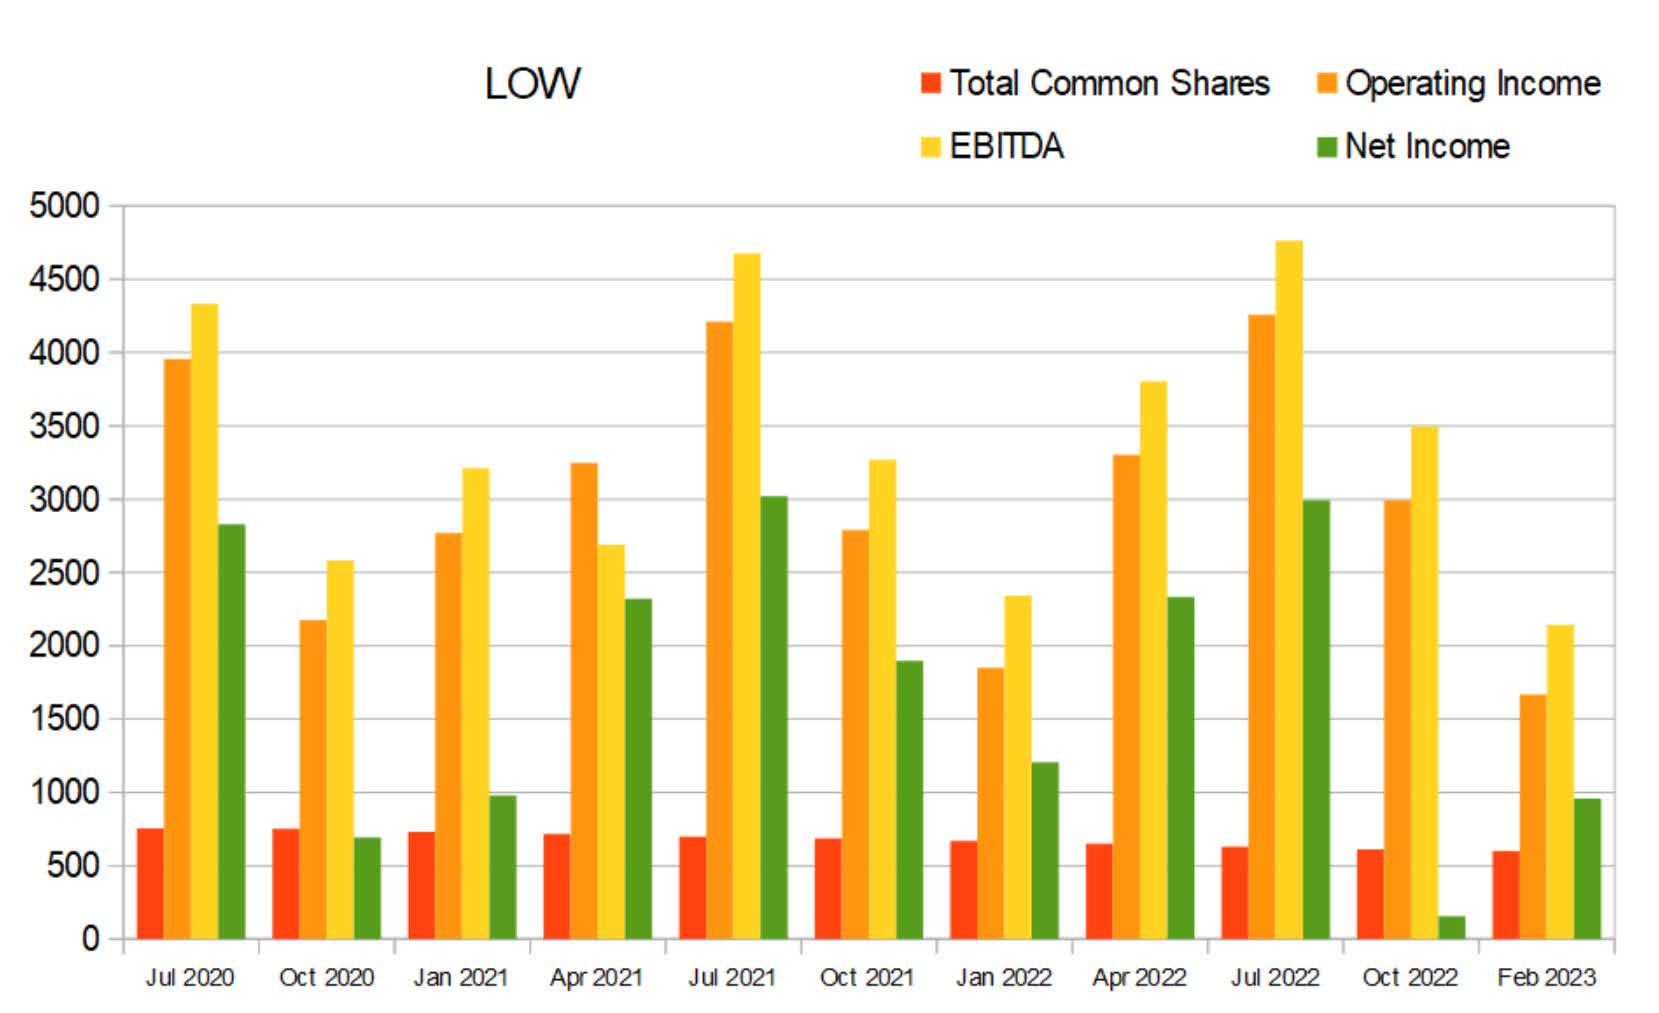Image resolution: width=1659 pixels, height=1013 pixels.
Task: Select the Jul 2020 red Total Common Shares bar
Action: [x=151, y=883]
